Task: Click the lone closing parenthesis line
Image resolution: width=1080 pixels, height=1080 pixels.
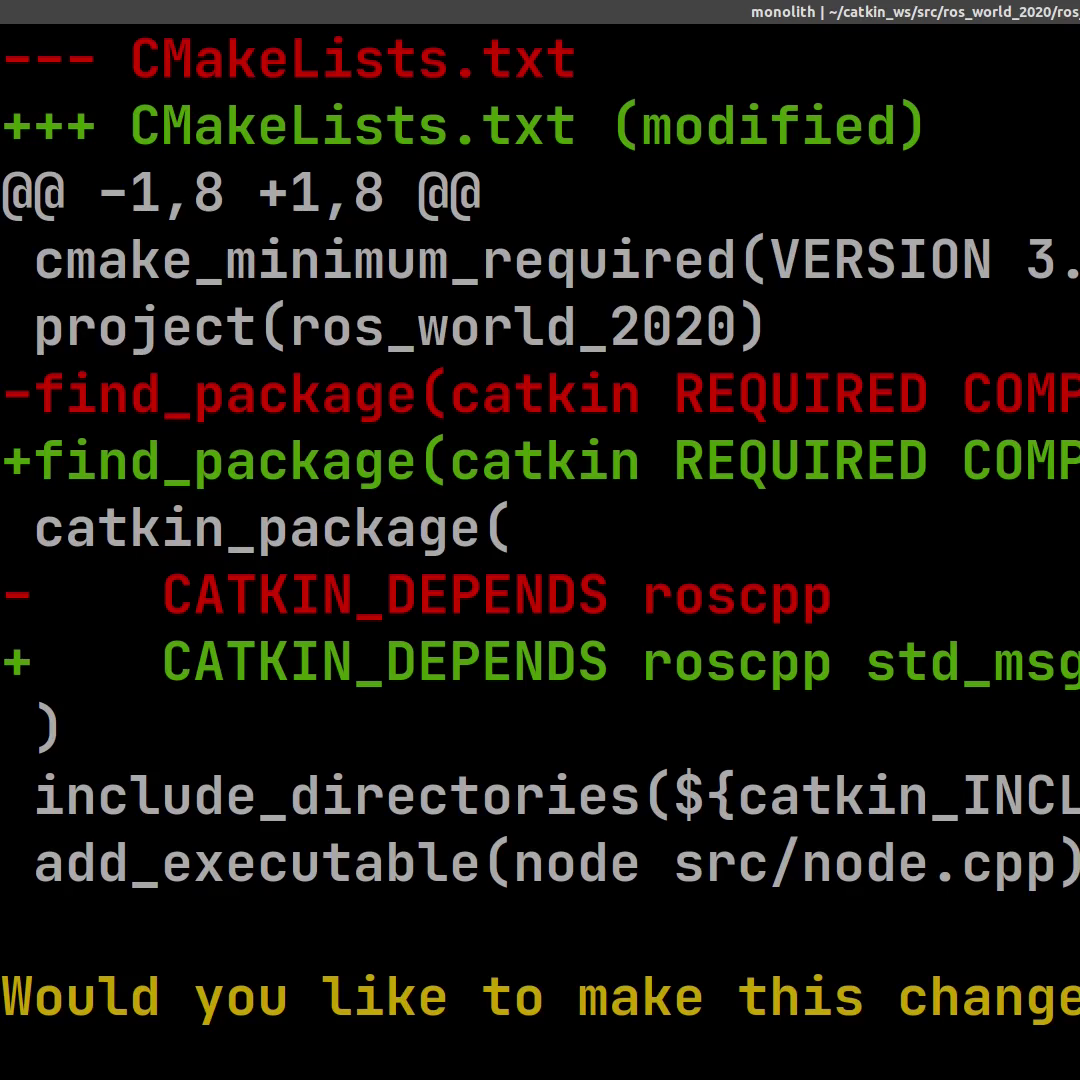Action: tap(47, 730)
